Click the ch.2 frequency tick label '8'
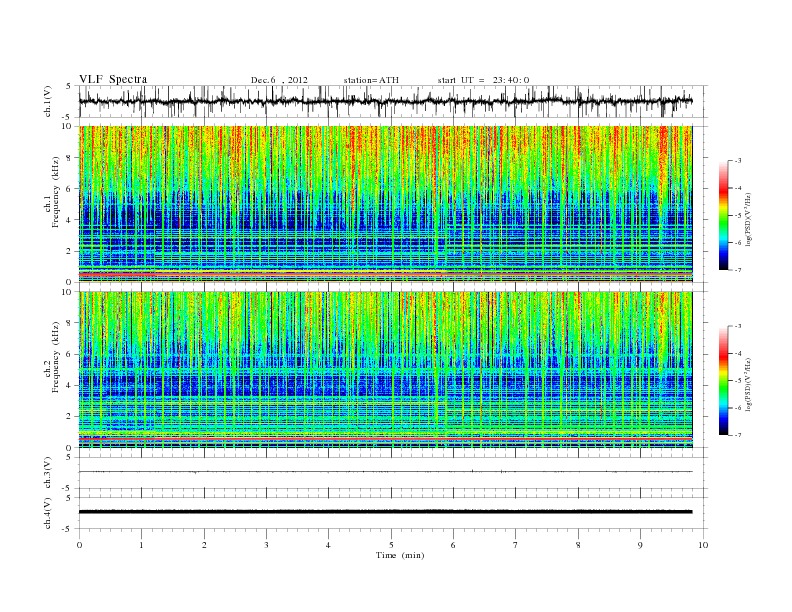Image resolution: width=792 pixels, height=612 pixels. 69,323
